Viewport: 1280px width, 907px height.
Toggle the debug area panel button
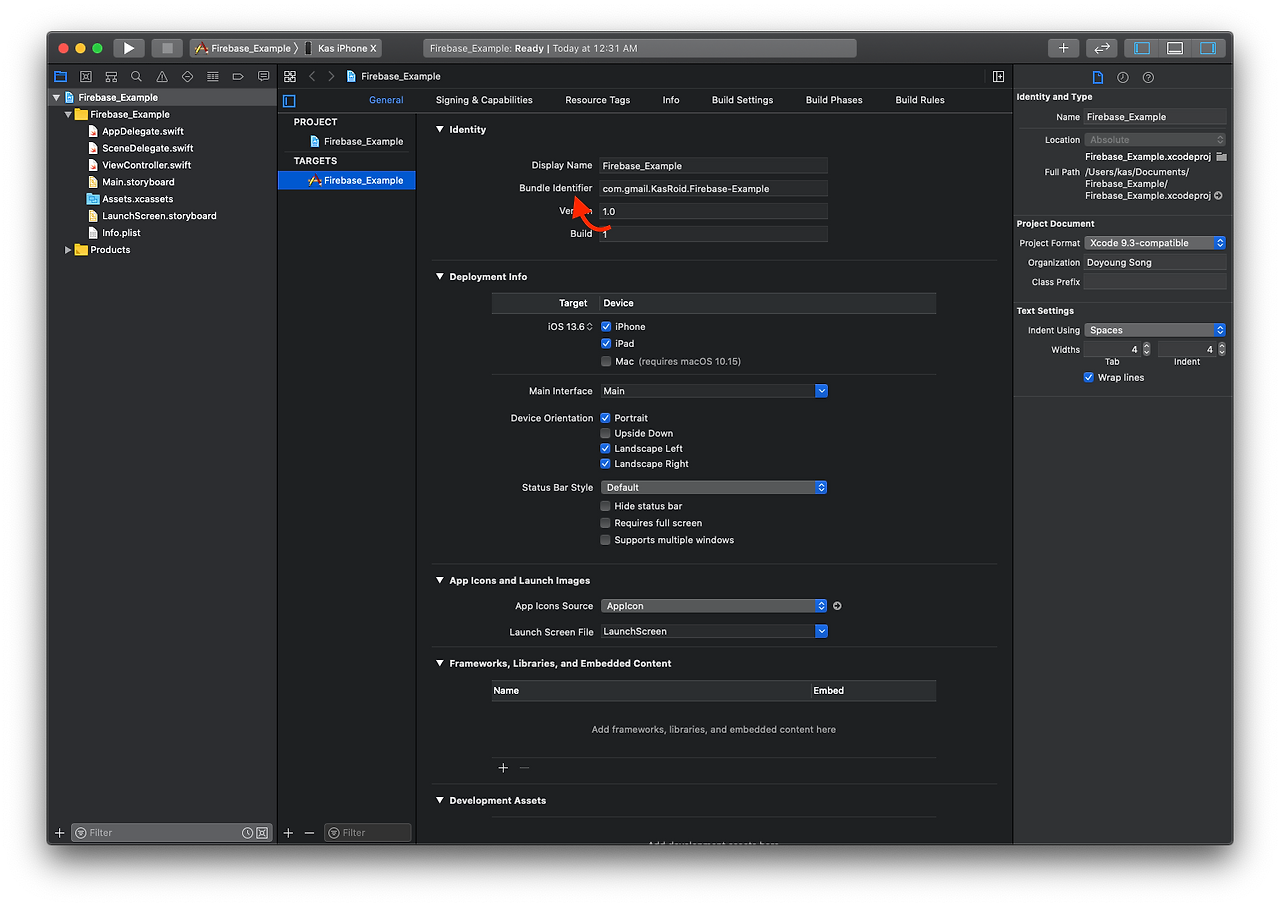(x=1175, y=48)
